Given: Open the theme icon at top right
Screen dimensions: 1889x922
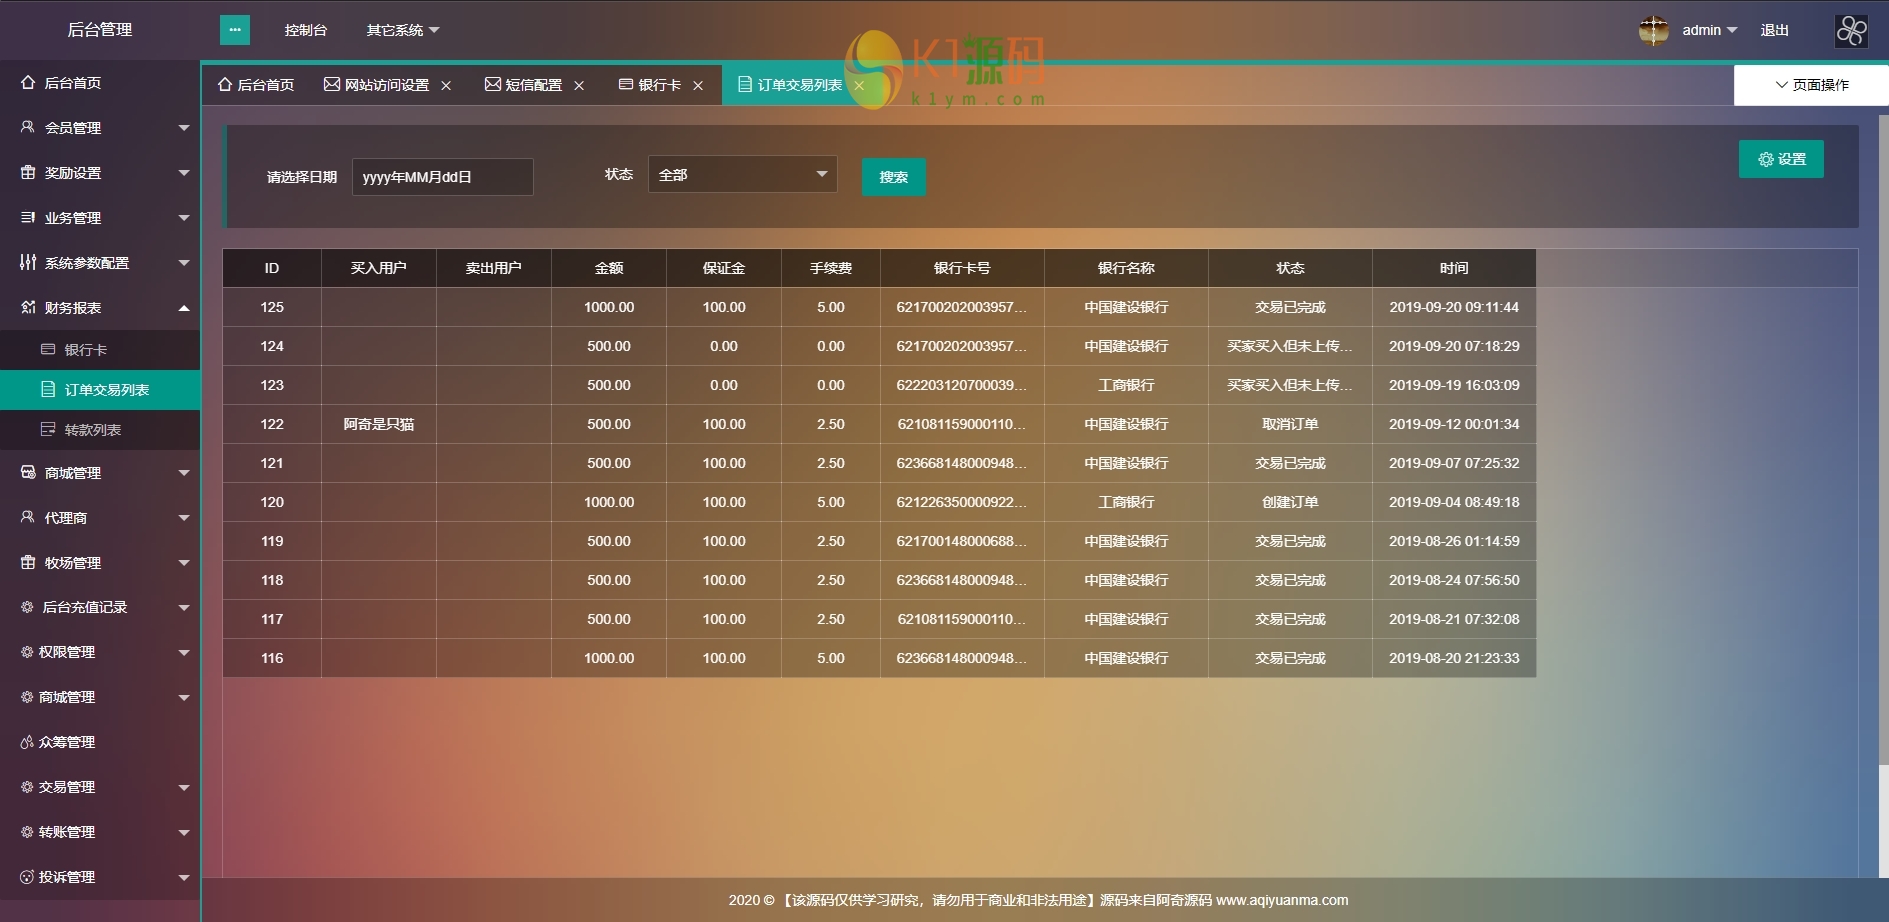Looking at the screenshot, I should pyautogui.click(x=1851, y=30).
